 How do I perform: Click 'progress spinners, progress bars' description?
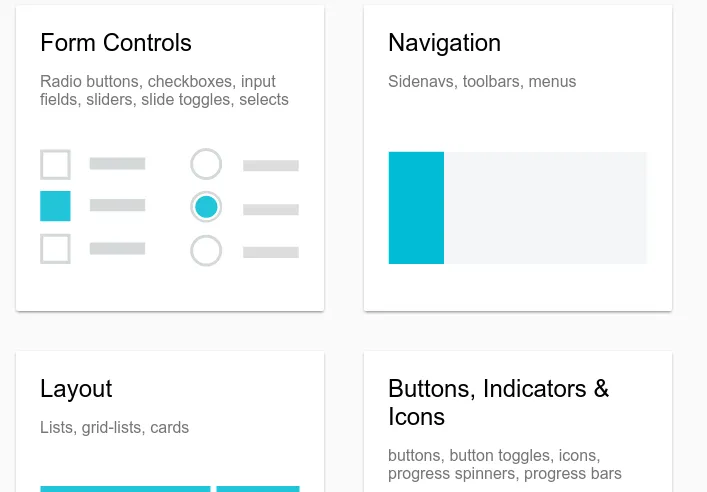click(505, 474)
